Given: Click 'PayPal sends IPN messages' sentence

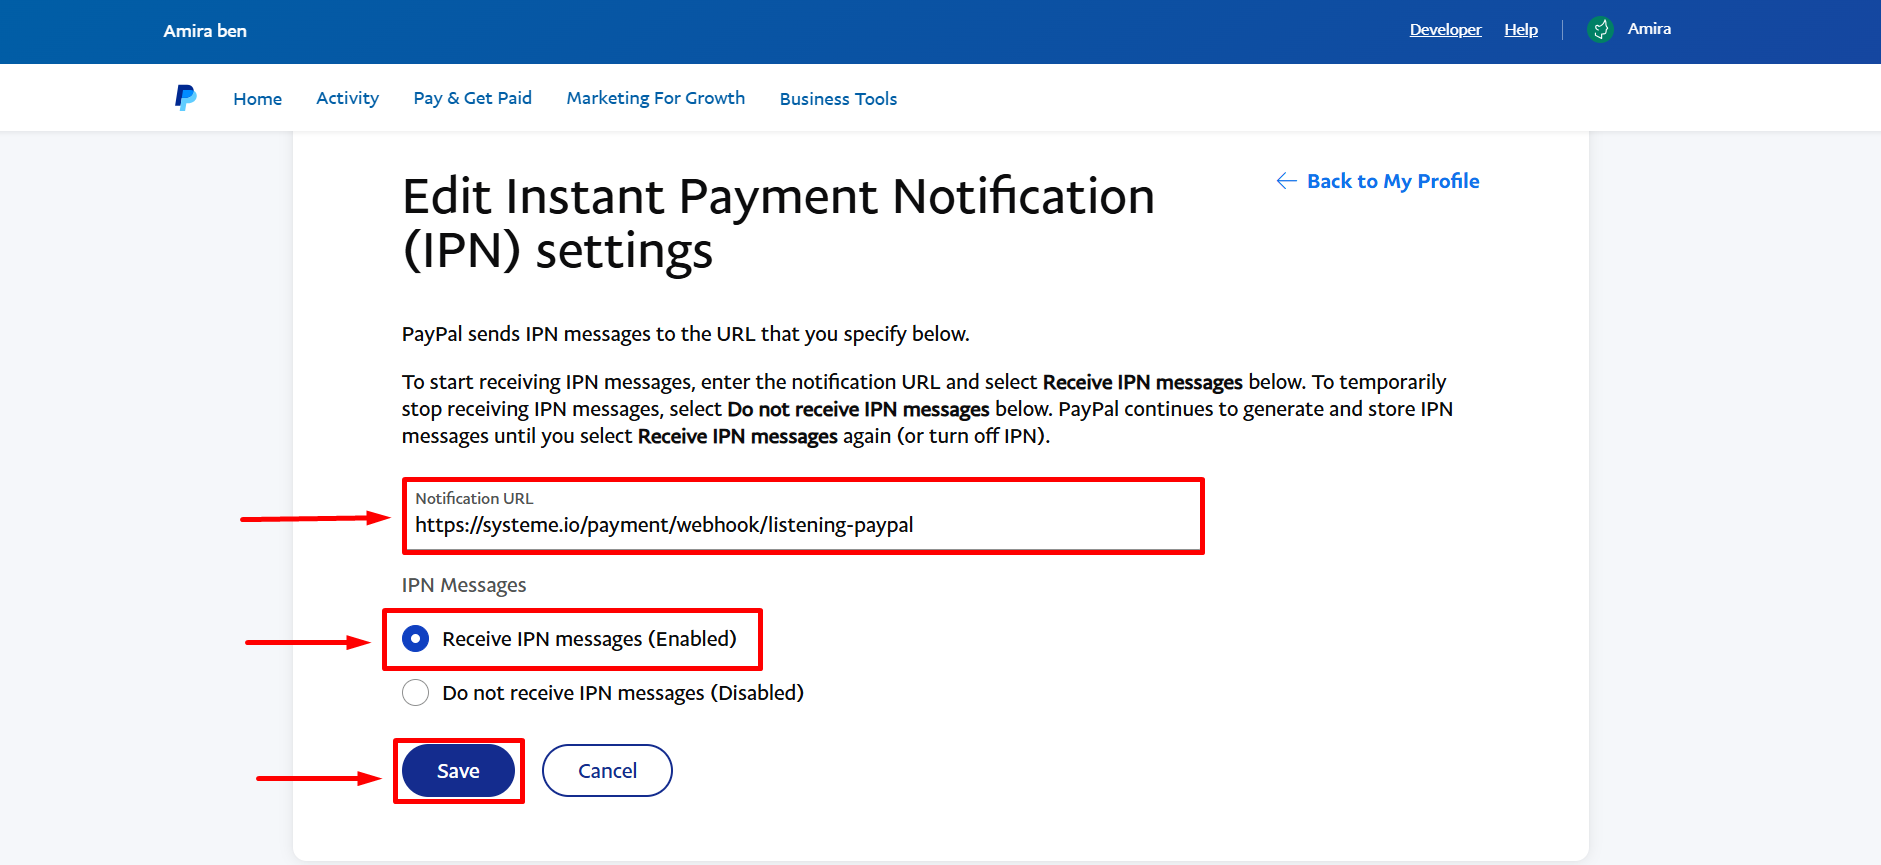Looking at the screenshot, I should [685, 334].
